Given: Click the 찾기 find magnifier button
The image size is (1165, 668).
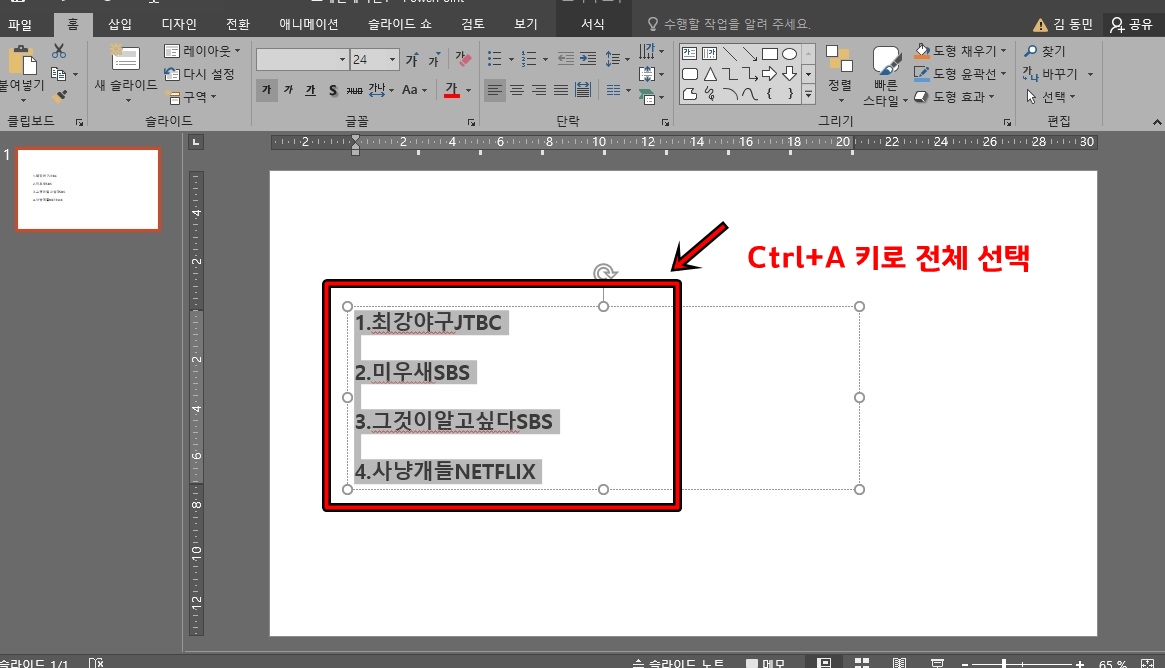Looking at the screenshot, I should pos(1045,51).
